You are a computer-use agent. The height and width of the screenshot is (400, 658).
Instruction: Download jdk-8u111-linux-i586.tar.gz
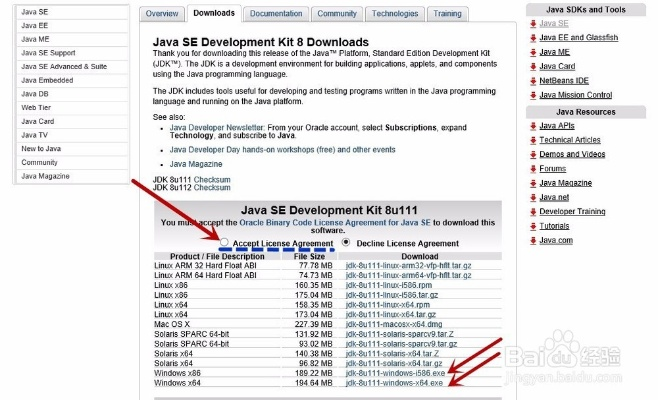tap(392, 295)
